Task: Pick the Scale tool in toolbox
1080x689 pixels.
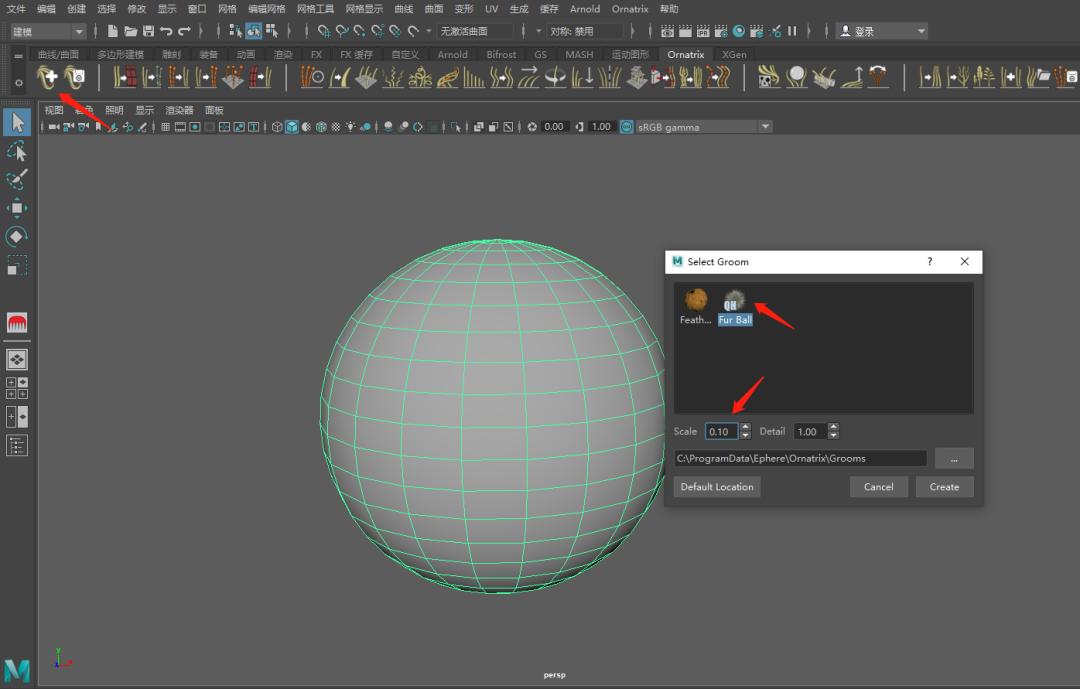Action: pos(17,265)
